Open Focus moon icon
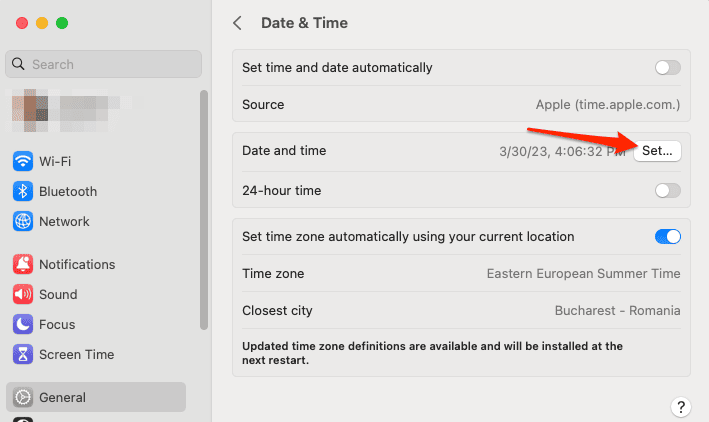Viewport: 709px width, 422px height. (23, 324)
